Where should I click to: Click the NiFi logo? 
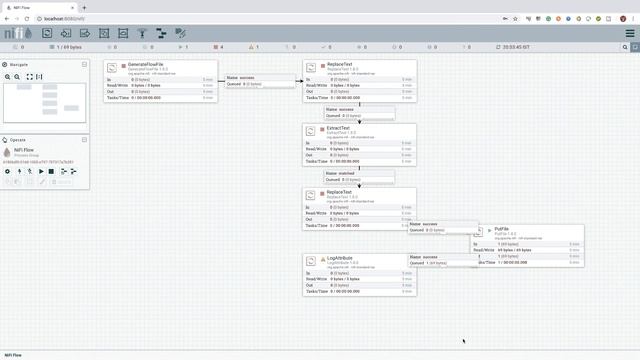[18, 33]
